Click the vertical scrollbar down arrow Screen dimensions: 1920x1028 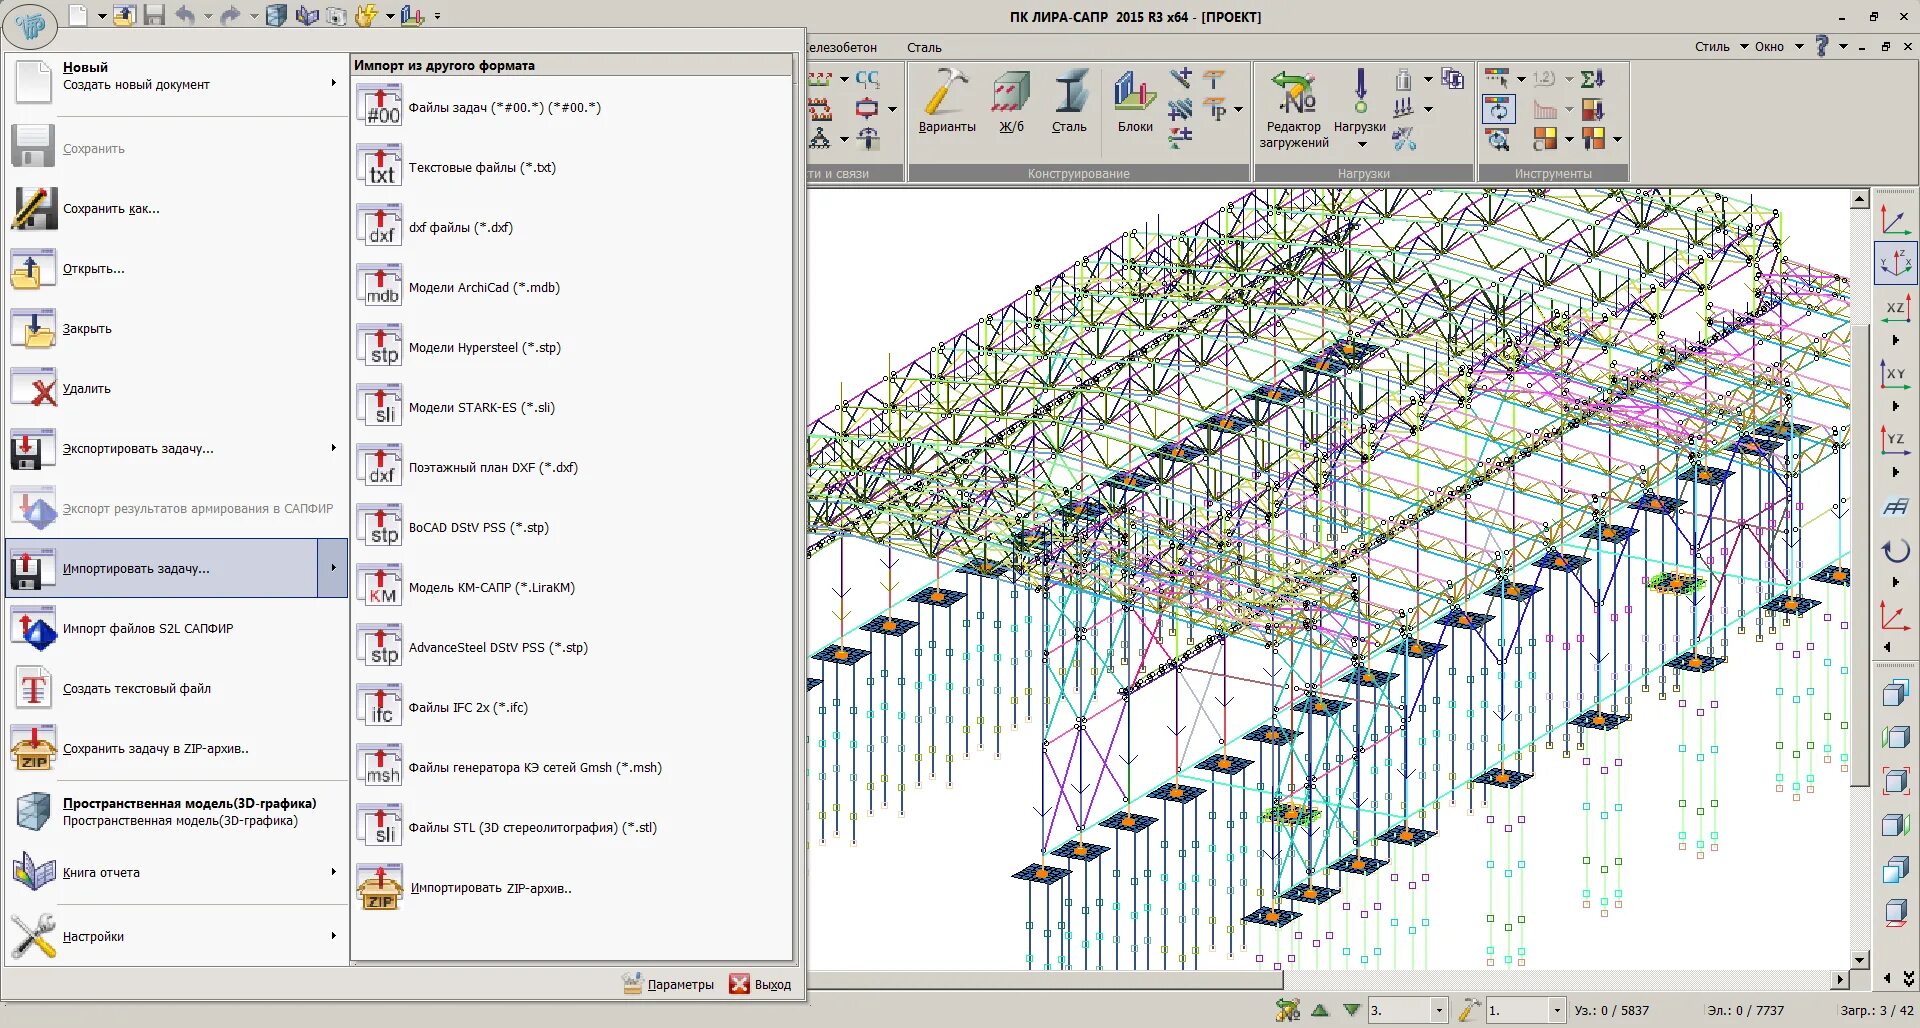[x=1859, y=960]
